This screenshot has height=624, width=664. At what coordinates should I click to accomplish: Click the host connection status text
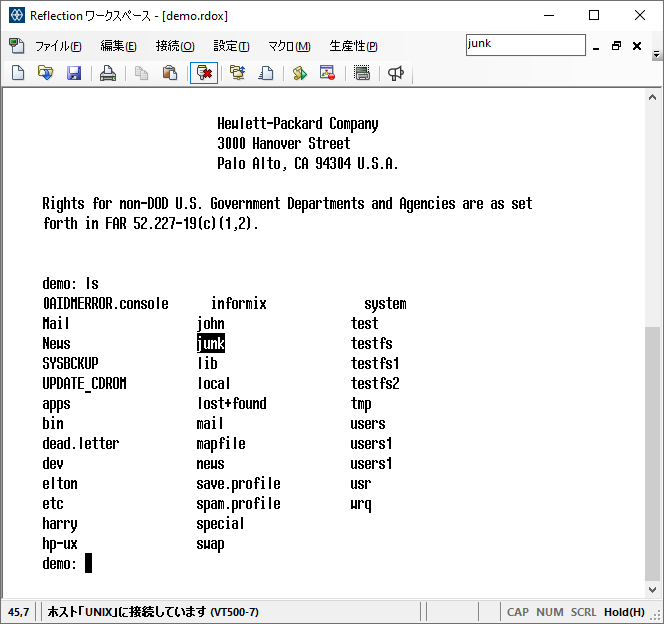tap(153, 612)
